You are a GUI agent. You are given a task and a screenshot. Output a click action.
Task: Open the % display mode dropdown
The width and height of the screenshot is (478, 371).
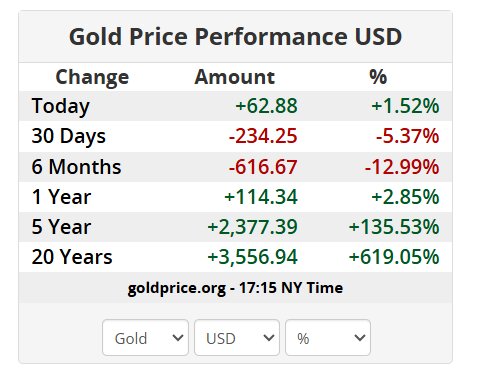click(x=328, y=338)
